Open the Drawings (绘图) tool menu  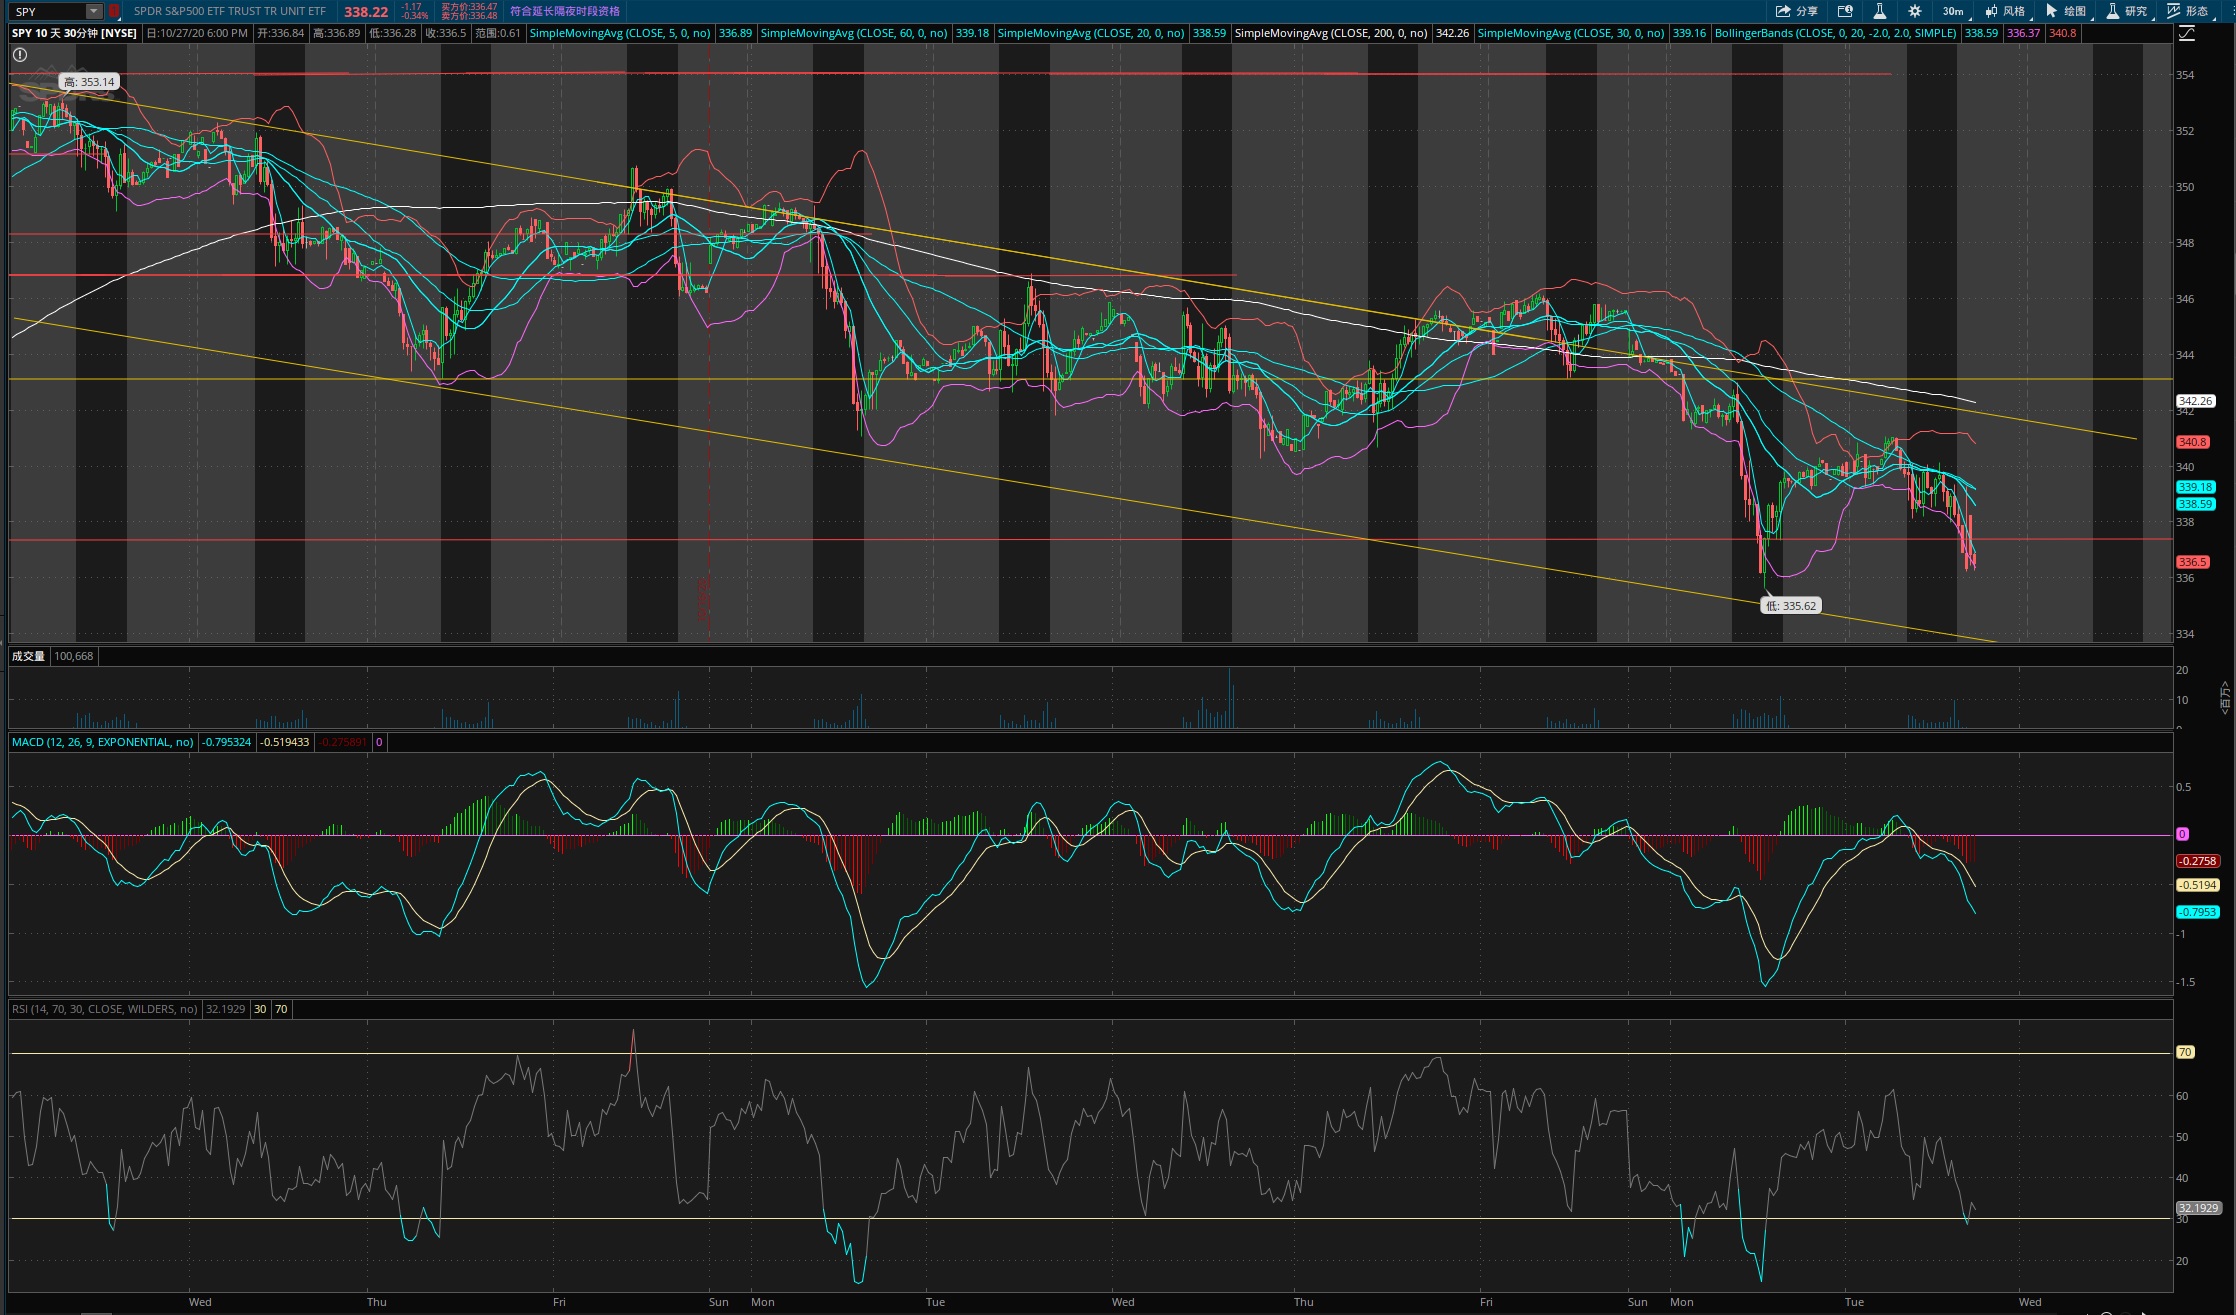click(x=2067, y=11)
